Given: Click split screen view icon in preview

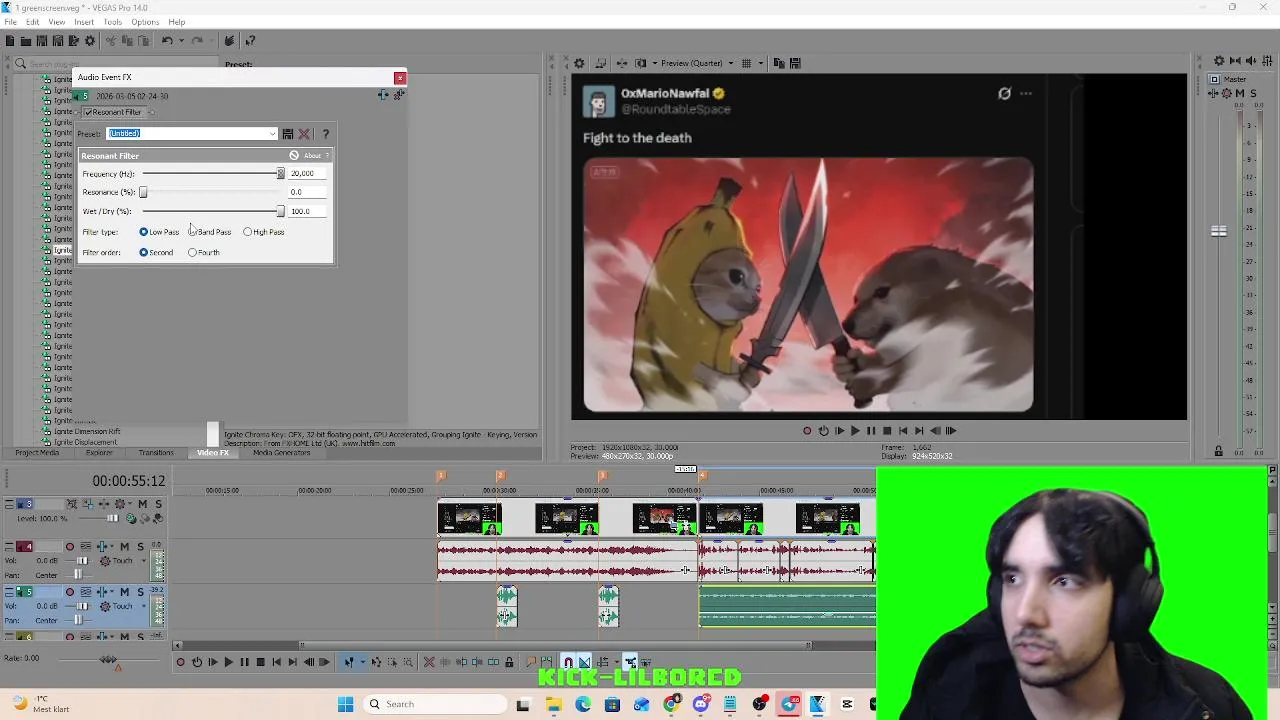Looking at the screenshot, I should 641,63.
